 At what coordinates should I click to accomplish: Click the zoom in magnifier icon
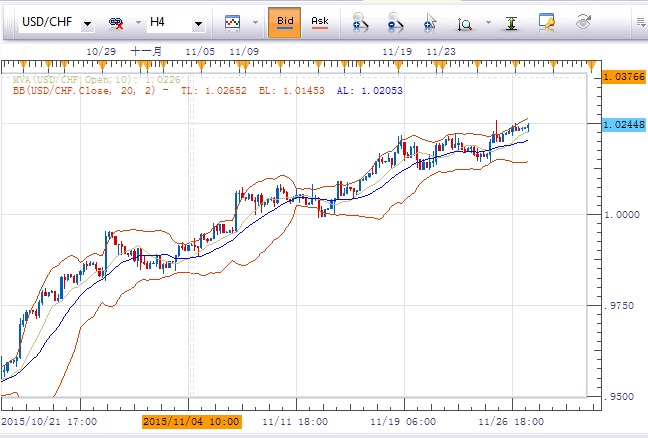pos(360,21)
